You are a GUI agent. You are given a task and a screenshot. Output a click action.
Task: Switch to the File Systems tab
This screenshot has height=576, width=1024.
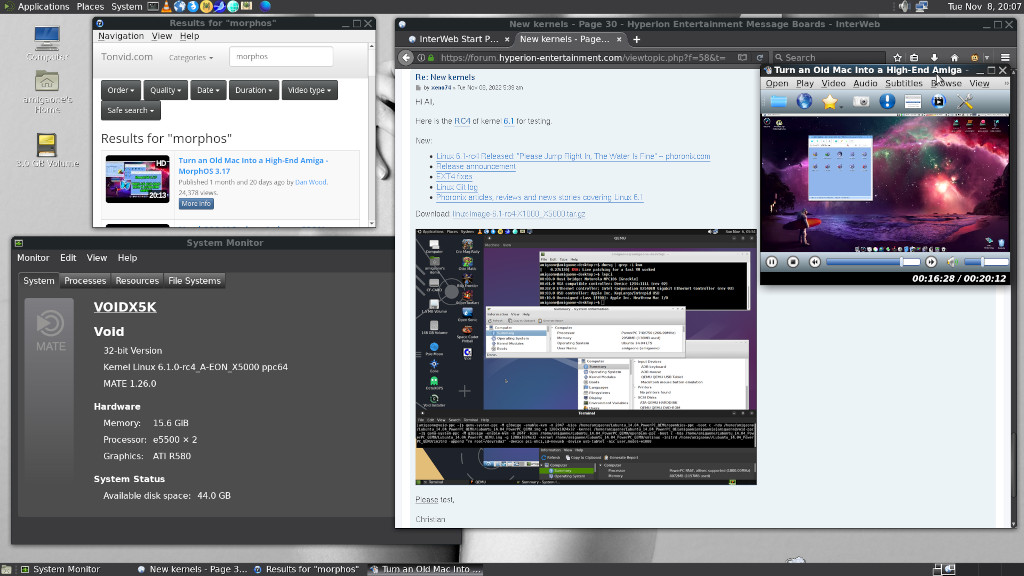click(195, 281)
